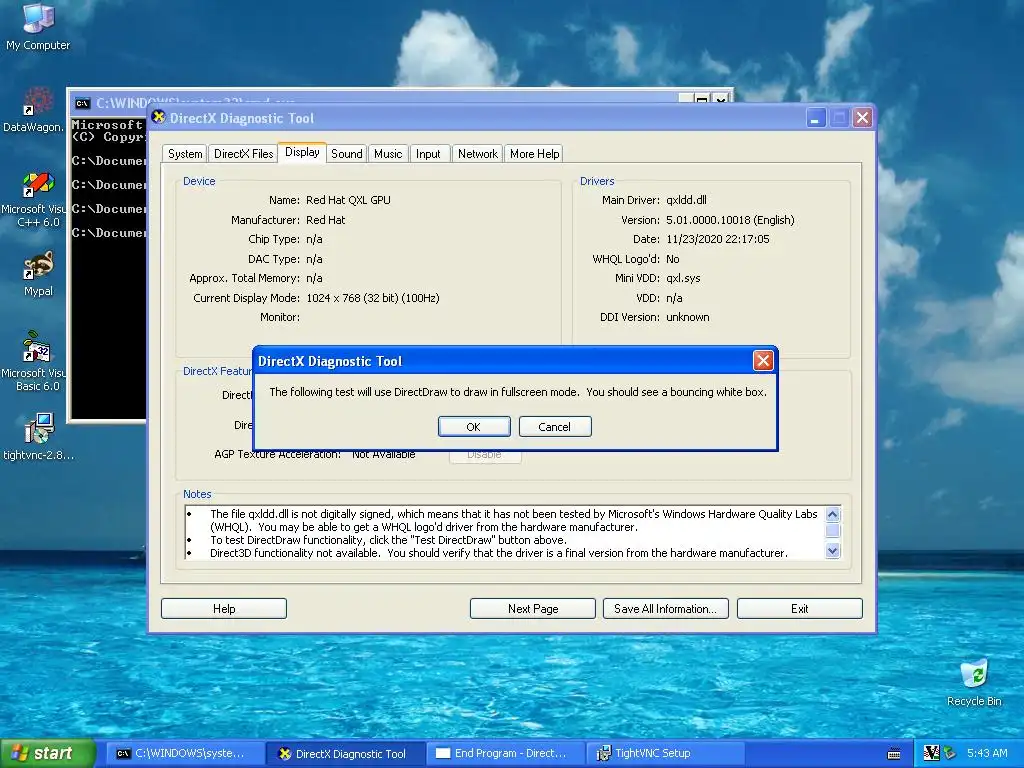Click the Direct3D functionality note line

coord(499,552)
